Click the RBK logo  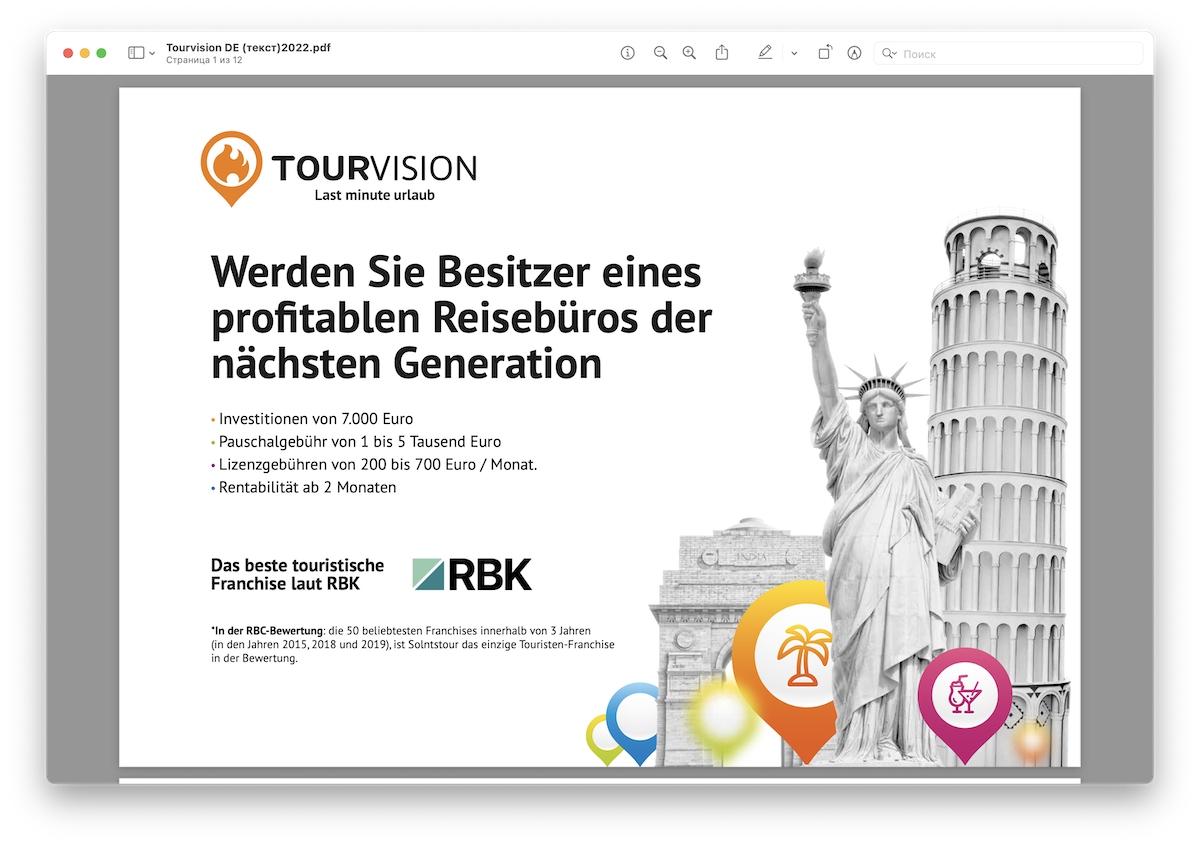click(472, 574)
